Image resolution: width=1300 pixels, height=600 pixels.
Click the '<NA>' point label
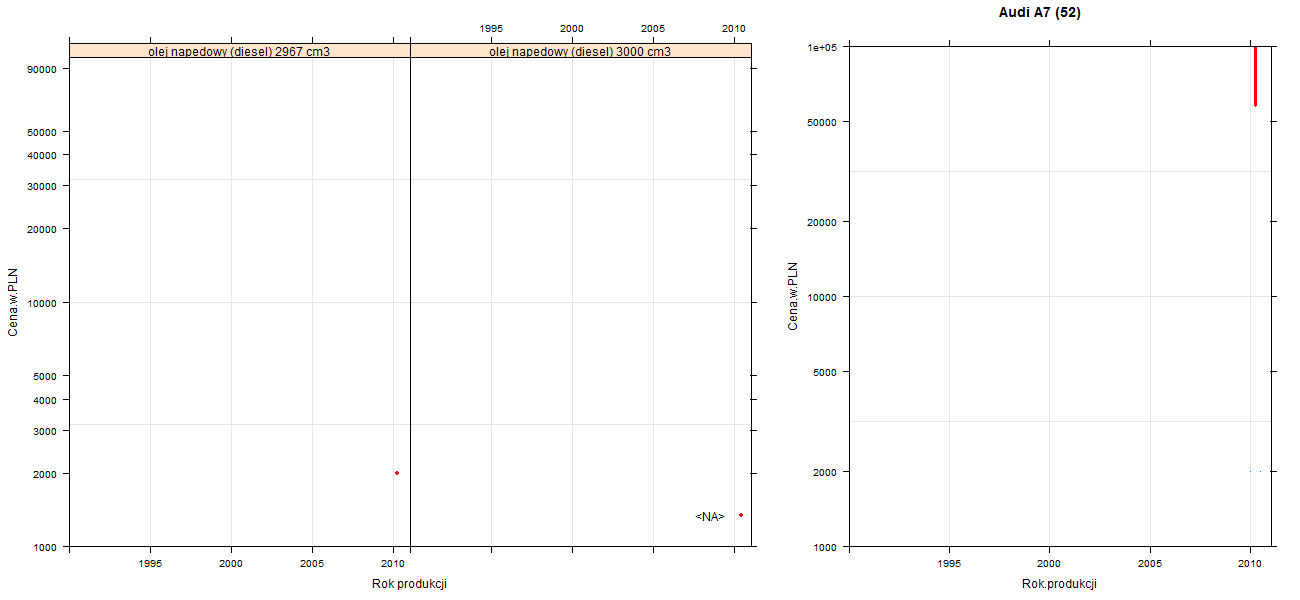point(710,517)
